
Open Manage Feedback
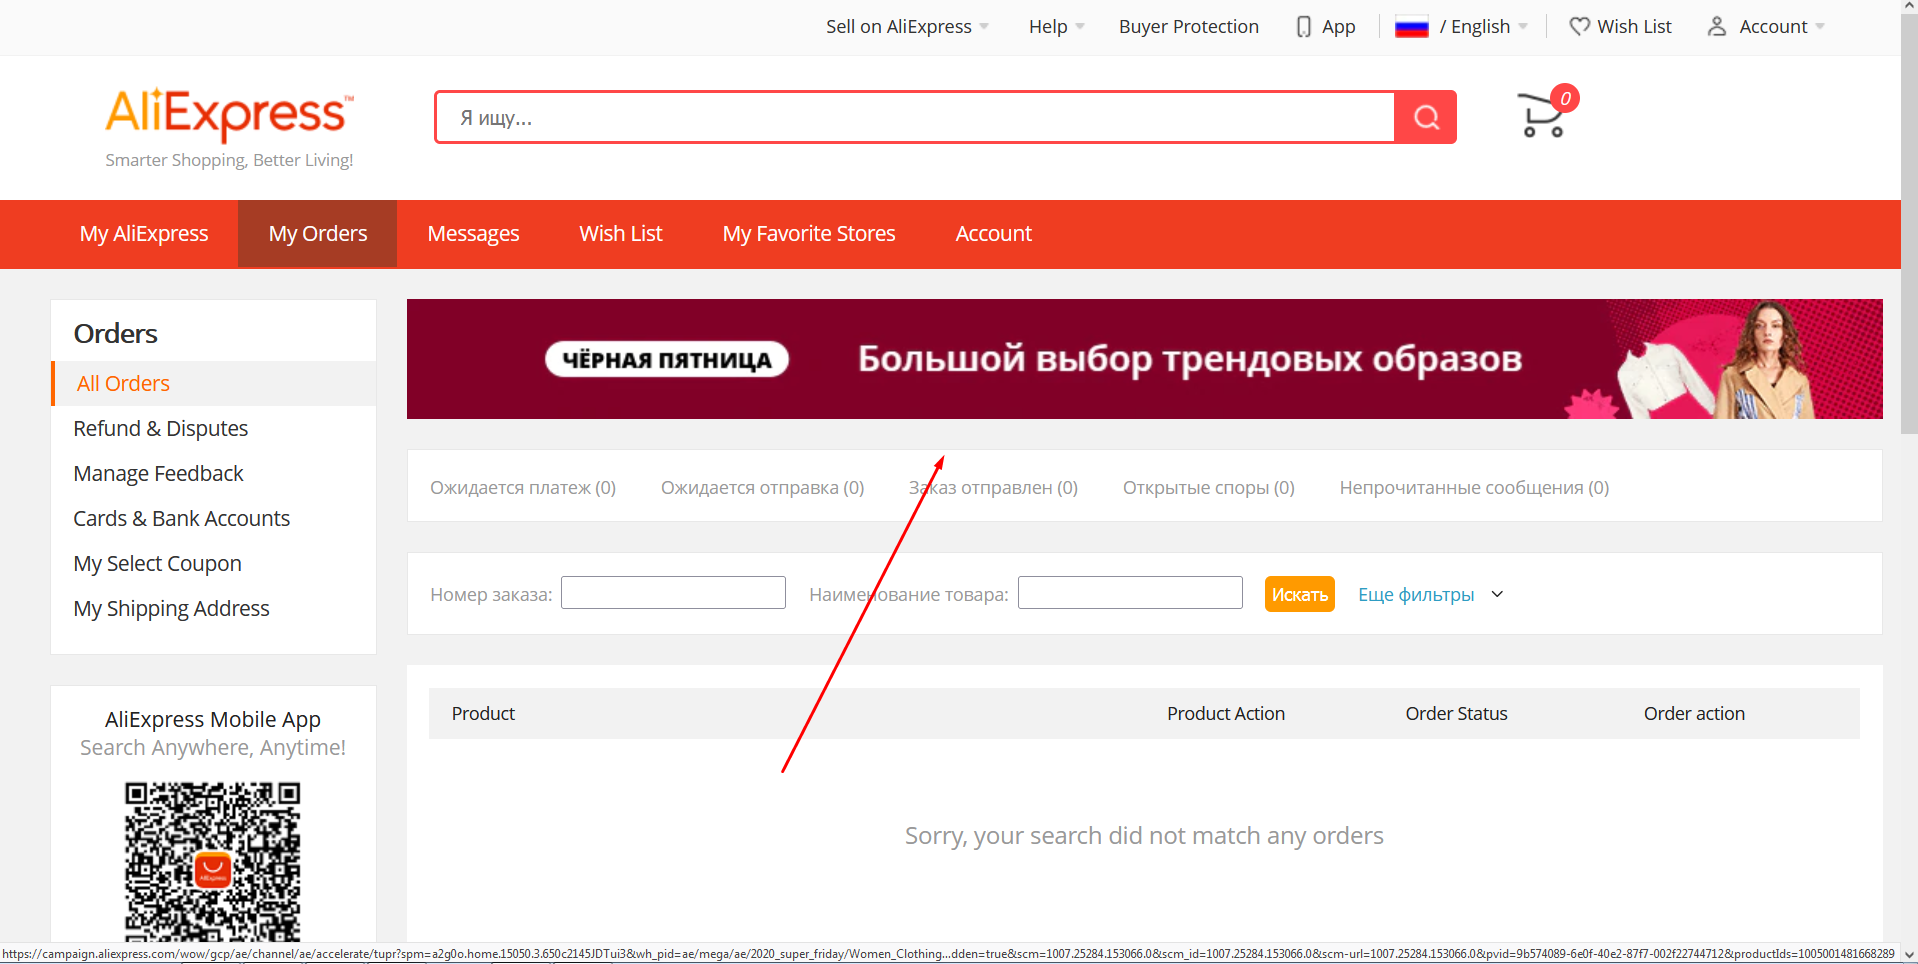coord(158,474)
